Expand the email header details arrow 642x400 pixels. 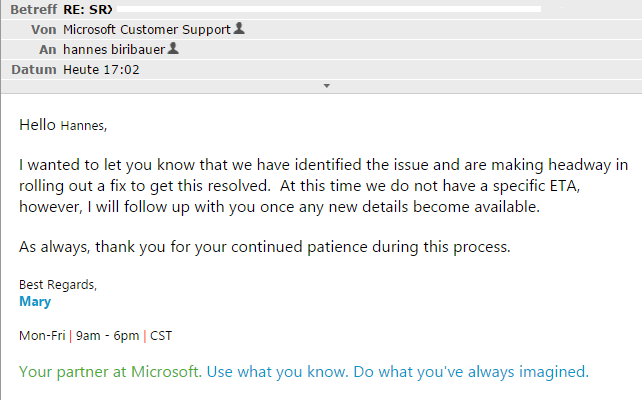pos(326,86)
